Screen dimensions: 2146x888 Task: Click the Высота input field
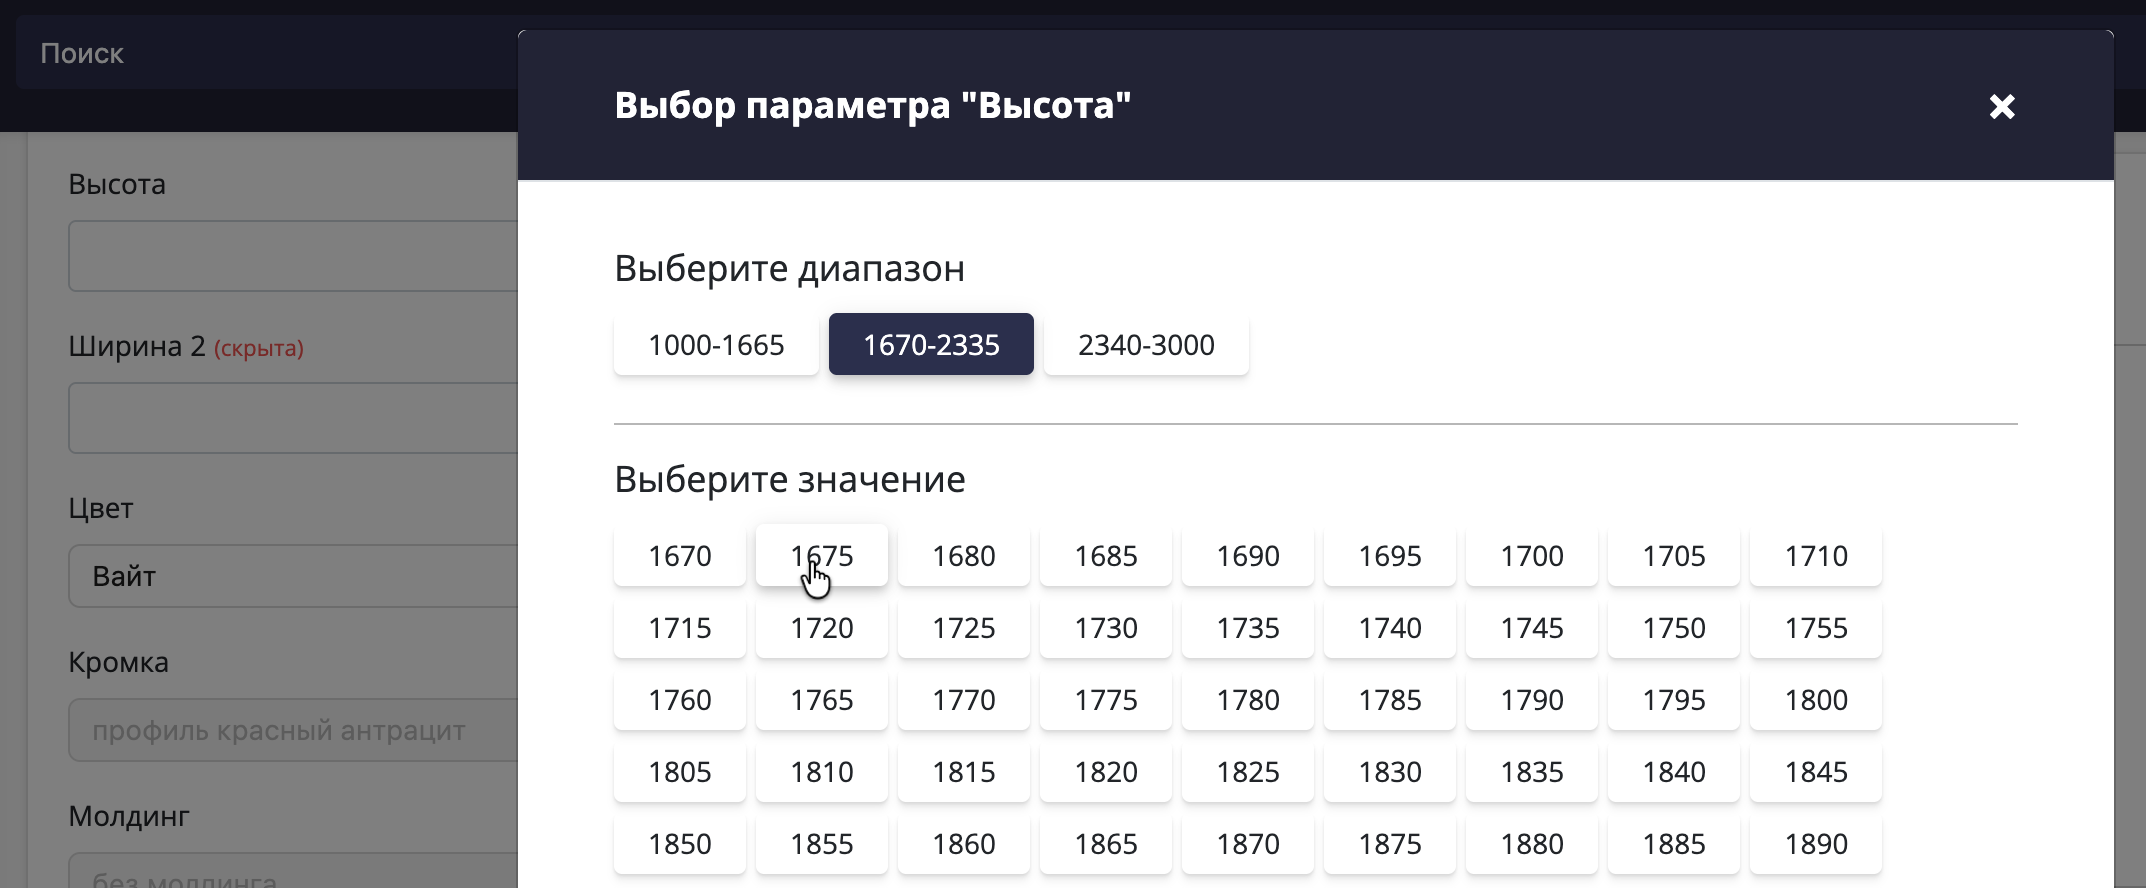pos(290,256)
